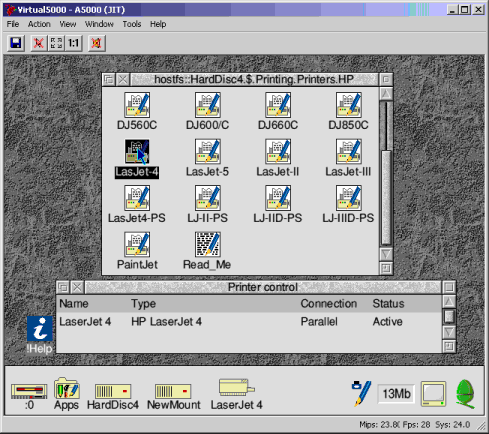Click the Printer control scrollbar thumb
489x434 pixels.
[x=449, y=317]
